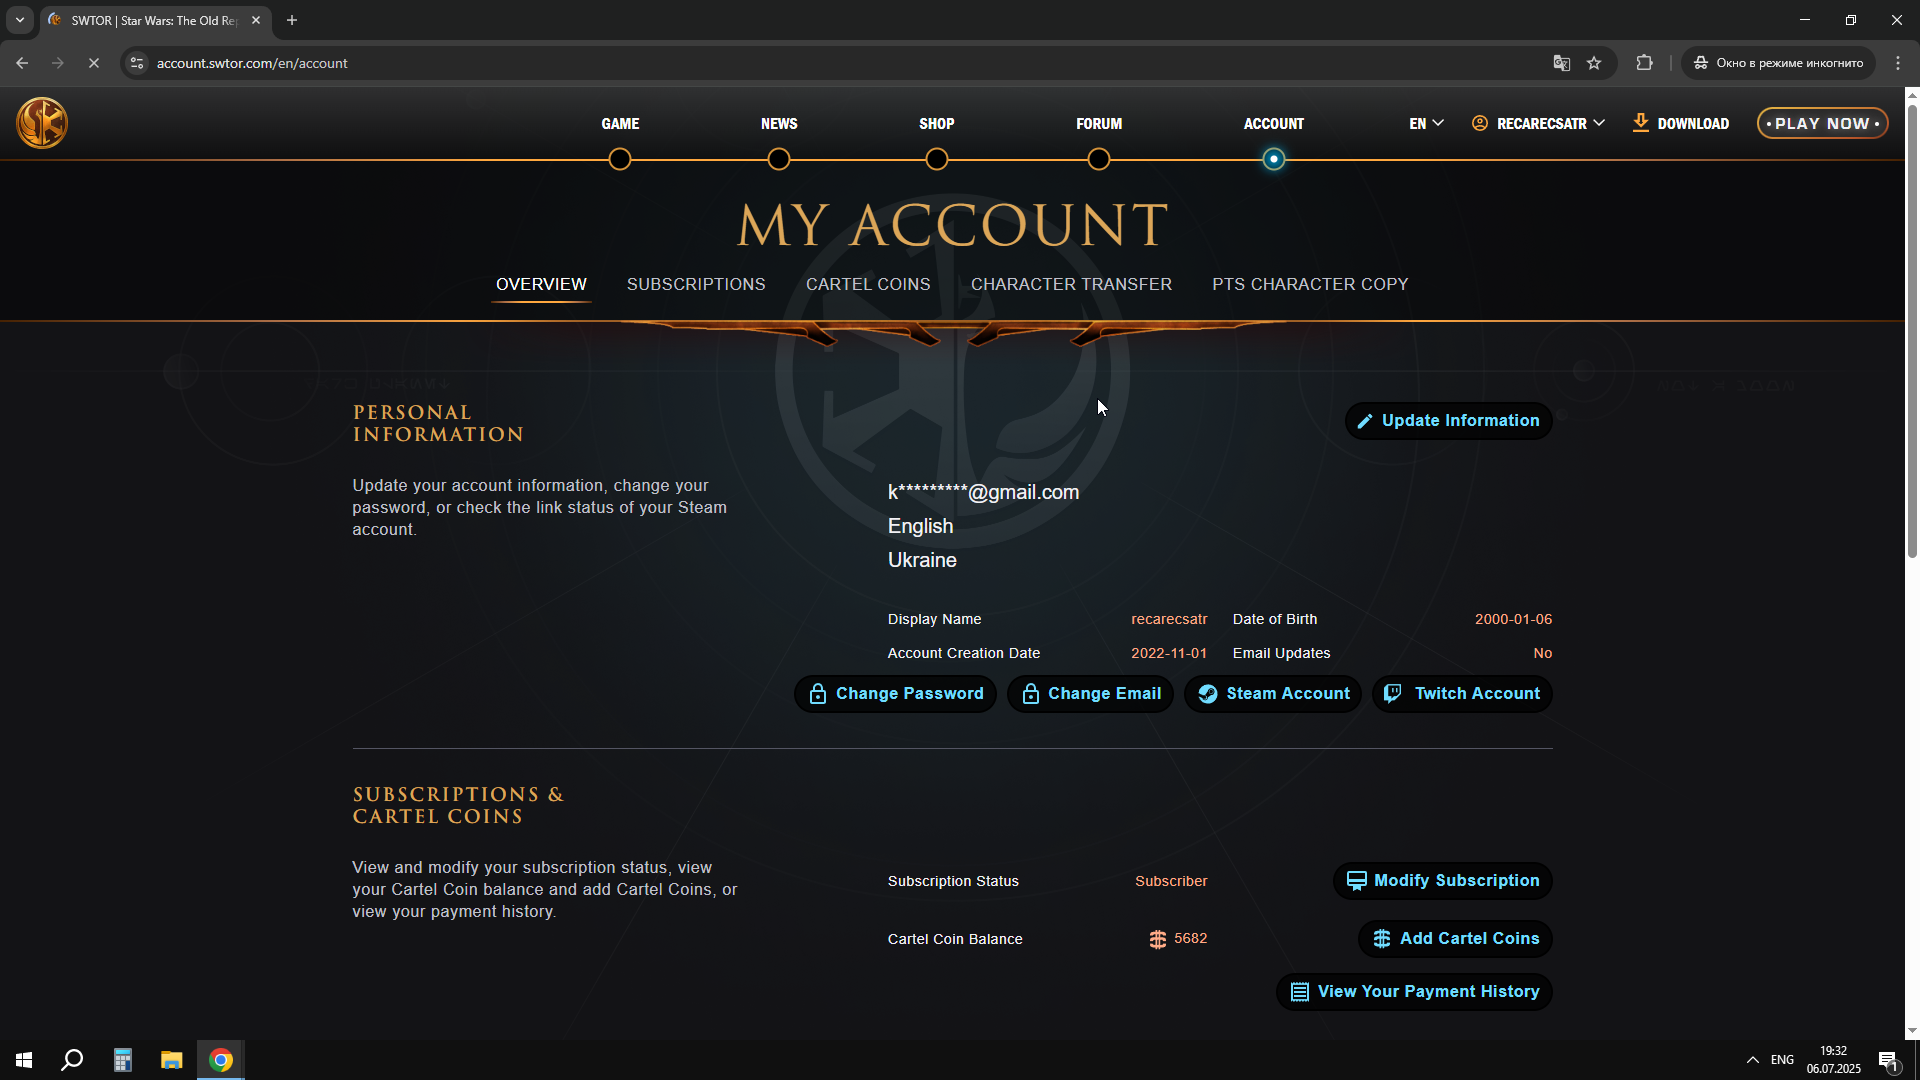Viewport: 1920px width, 1080px height.
Task: Click the translate page icon in address bar
Action: point(1561,63)
